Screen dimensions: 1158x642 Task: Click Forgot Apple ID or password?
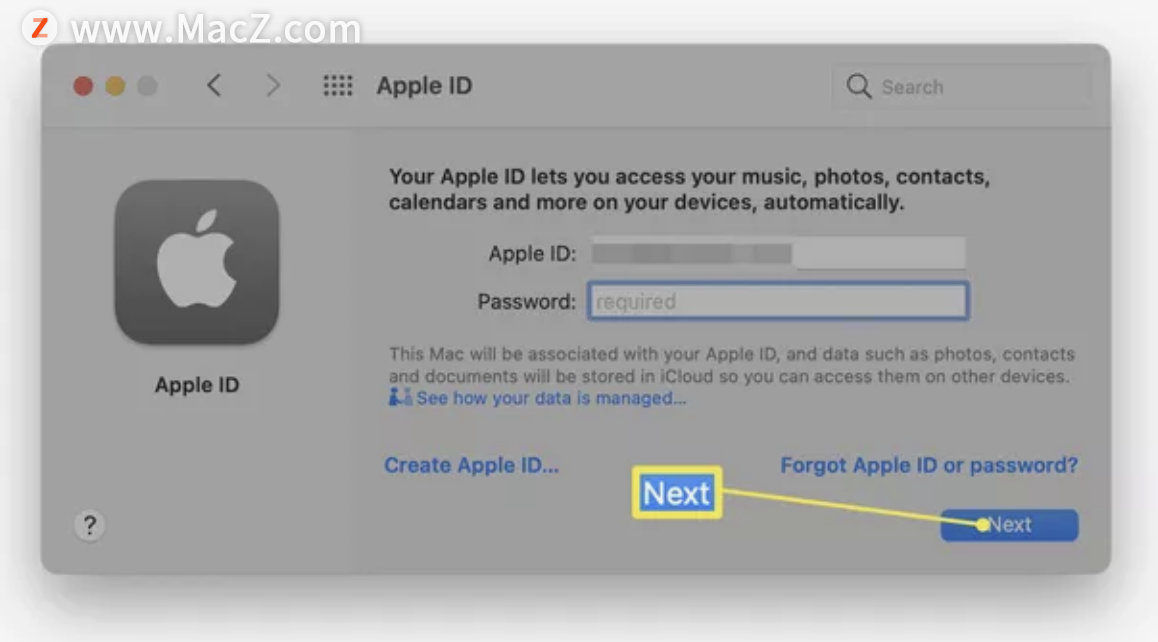point(929,465)
